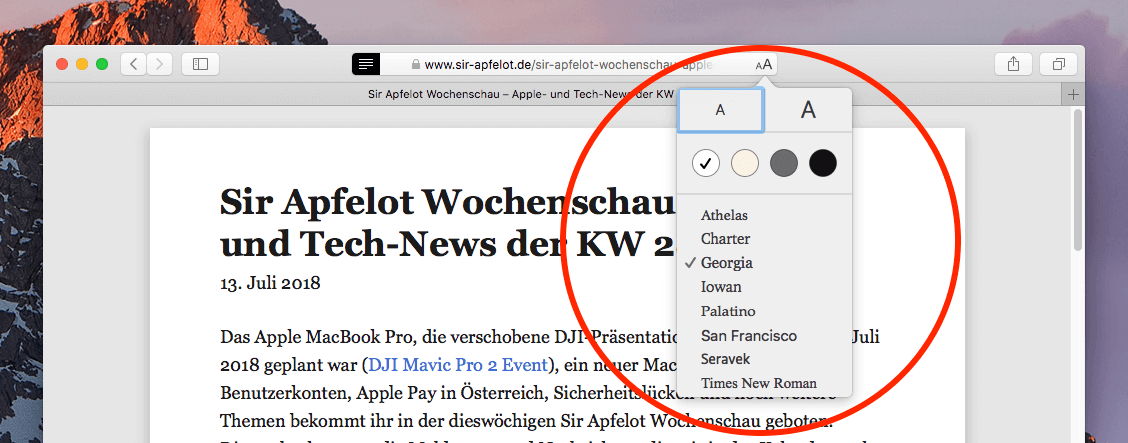Set the font to Times New Roman
This screenshot has width=1128, height=443.
coord(758,383)
